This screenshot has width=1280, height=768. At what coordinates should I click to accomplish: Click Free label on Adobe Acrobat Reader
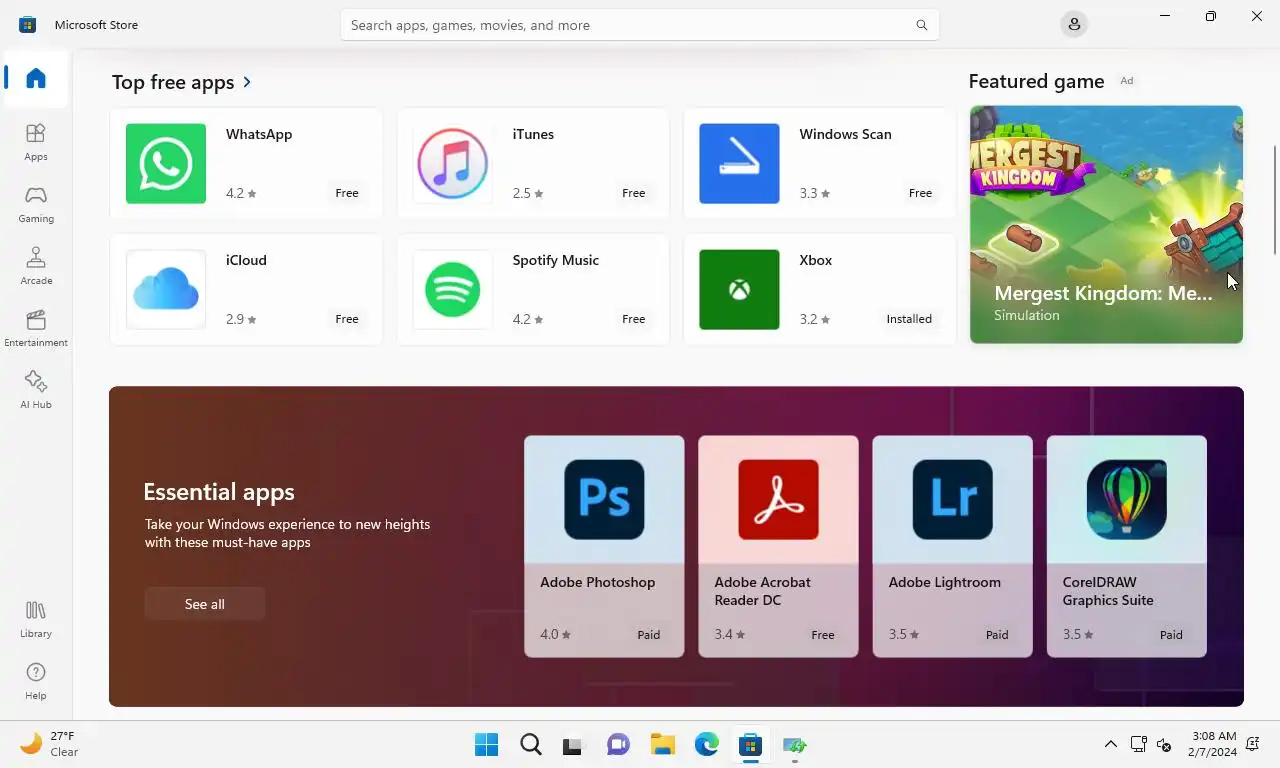(x=823, y=635)
